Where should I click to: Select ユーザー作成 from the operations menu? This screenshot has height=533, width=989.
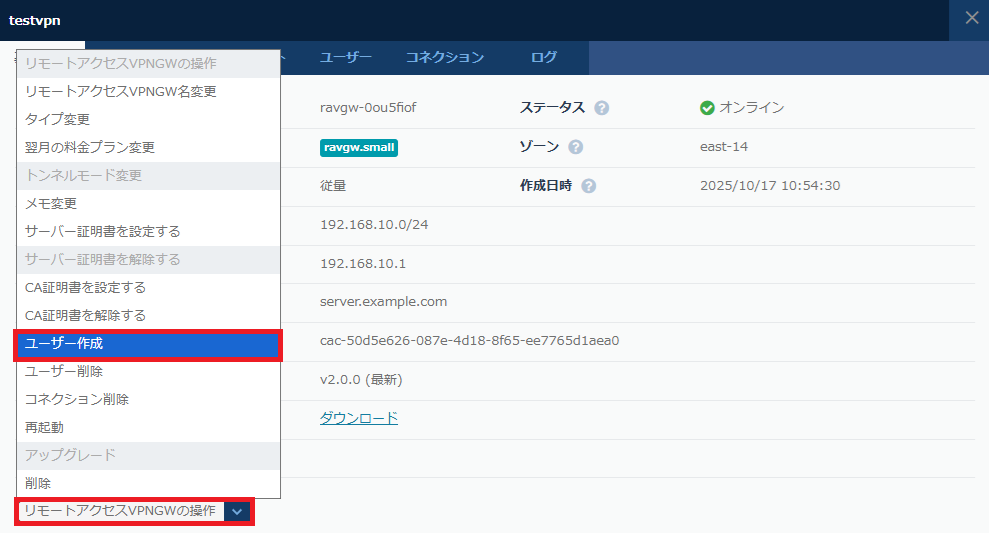[148, 344]
